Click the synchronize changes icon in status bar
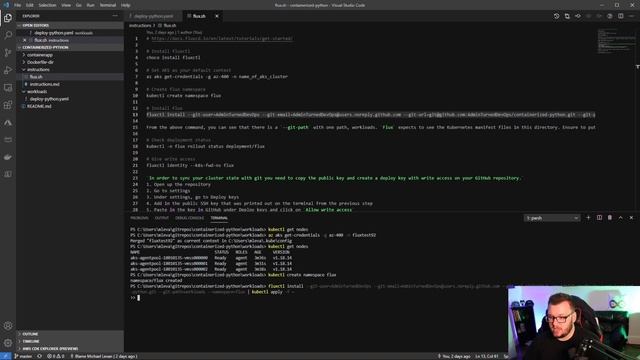Screen dimensions: 640x360 (x=40, y=356)
